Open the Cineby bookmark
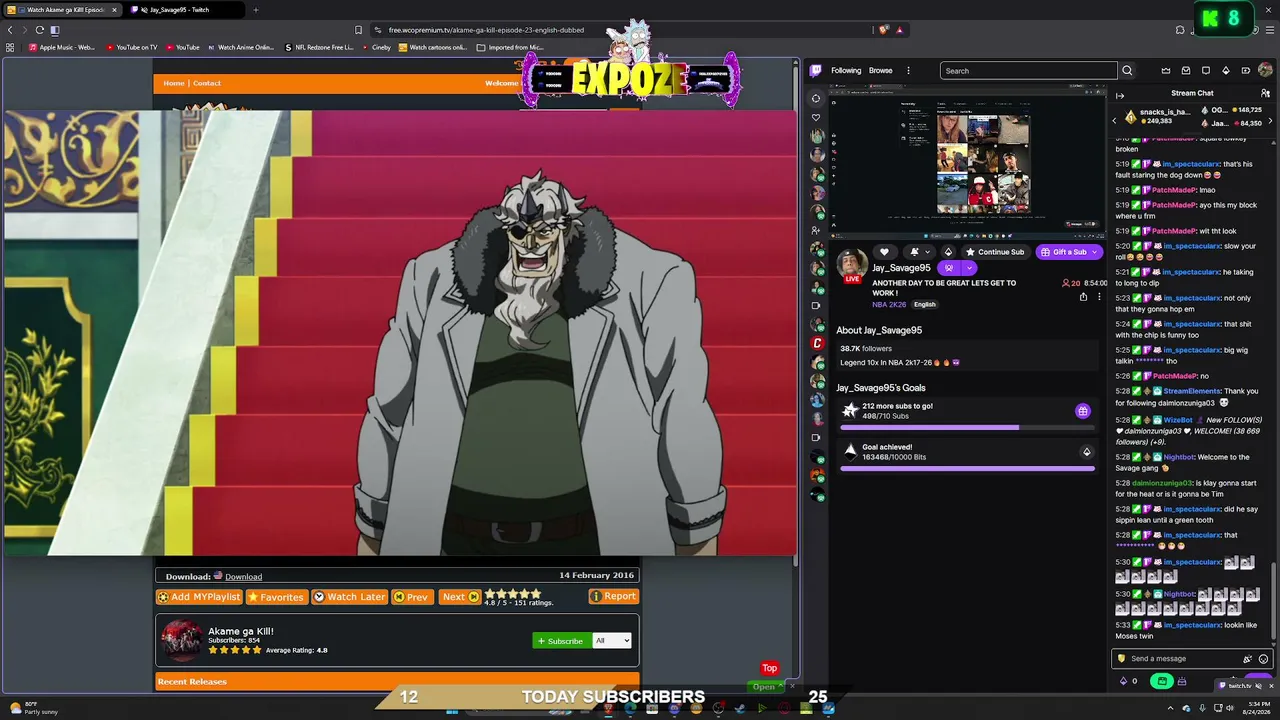This screenshot has width=1280, height=720. tap(375, 47)
